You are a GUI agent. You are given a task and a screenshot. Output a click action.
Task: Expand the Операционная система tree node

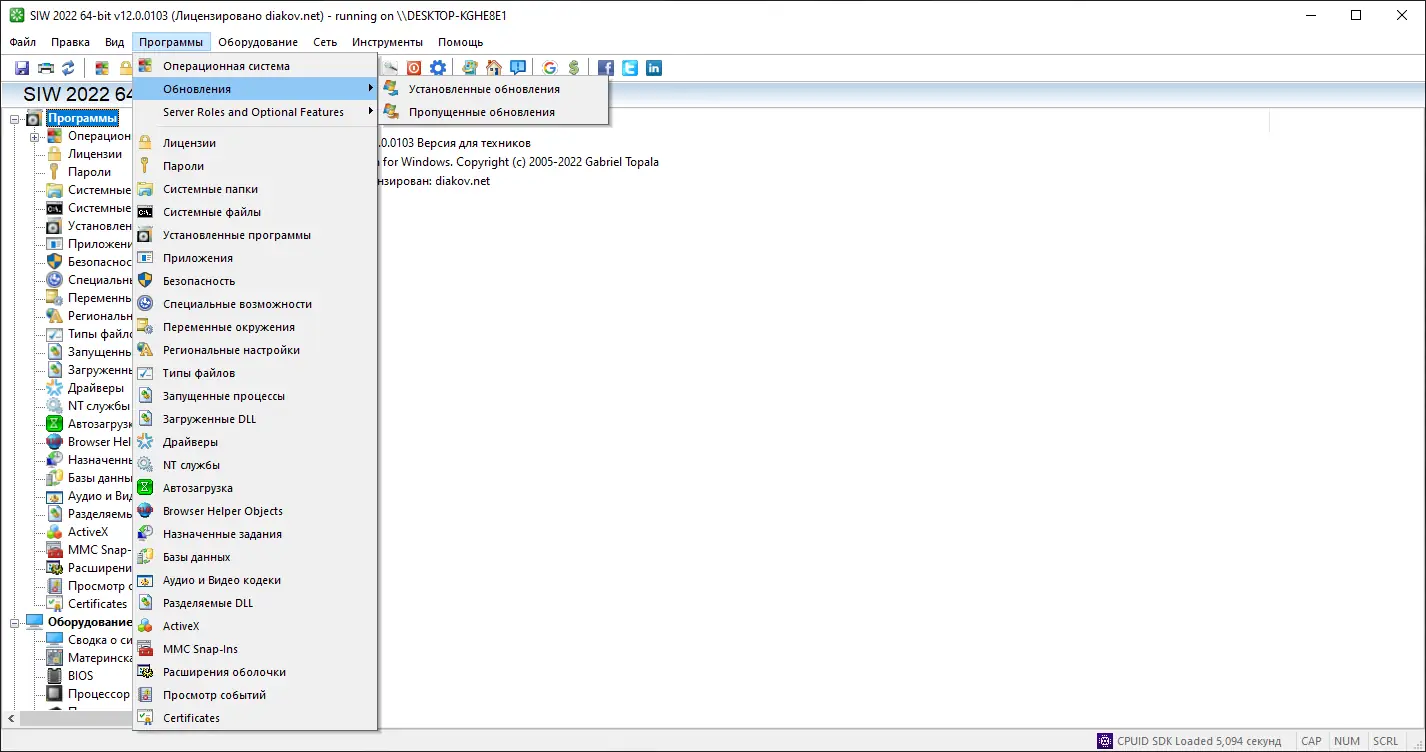pyautogui.click(x=34, y=136)
